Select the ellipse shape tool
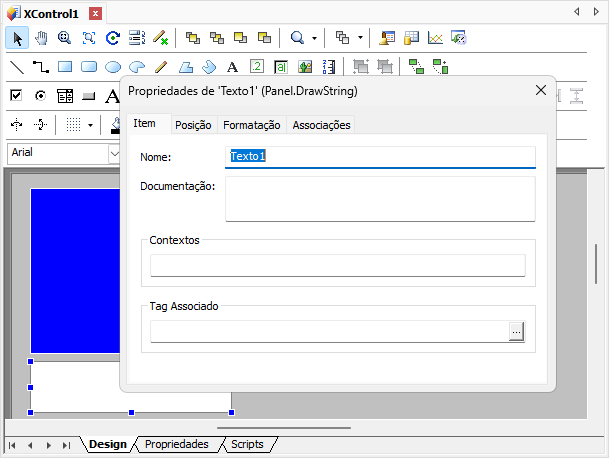The height and width of the screenshot is (458, 609). click(113, 67)
